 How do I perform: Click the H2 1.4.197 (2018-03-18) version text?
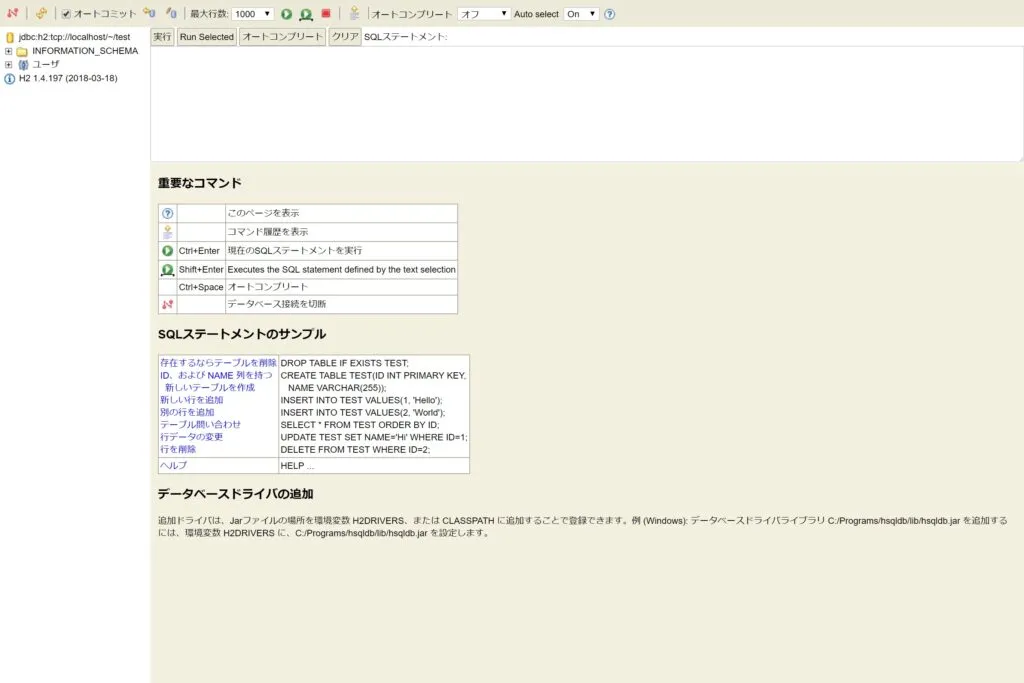(68, 78)
